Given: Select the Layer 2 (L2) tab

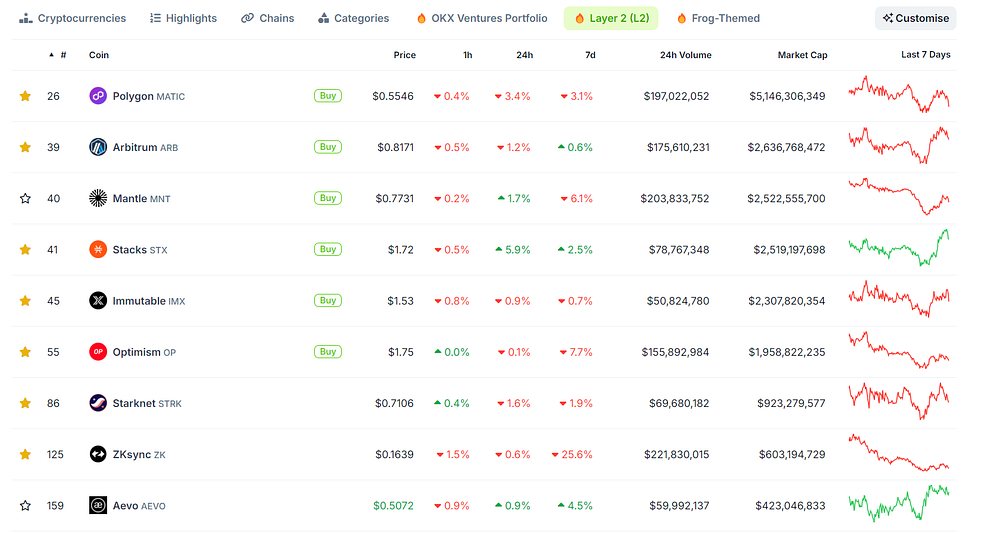Looking at the screenshot, I should [611, 18].
